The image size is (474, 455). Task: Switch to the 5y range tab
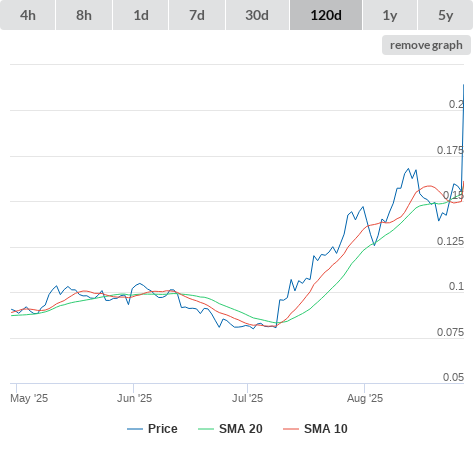445,15
